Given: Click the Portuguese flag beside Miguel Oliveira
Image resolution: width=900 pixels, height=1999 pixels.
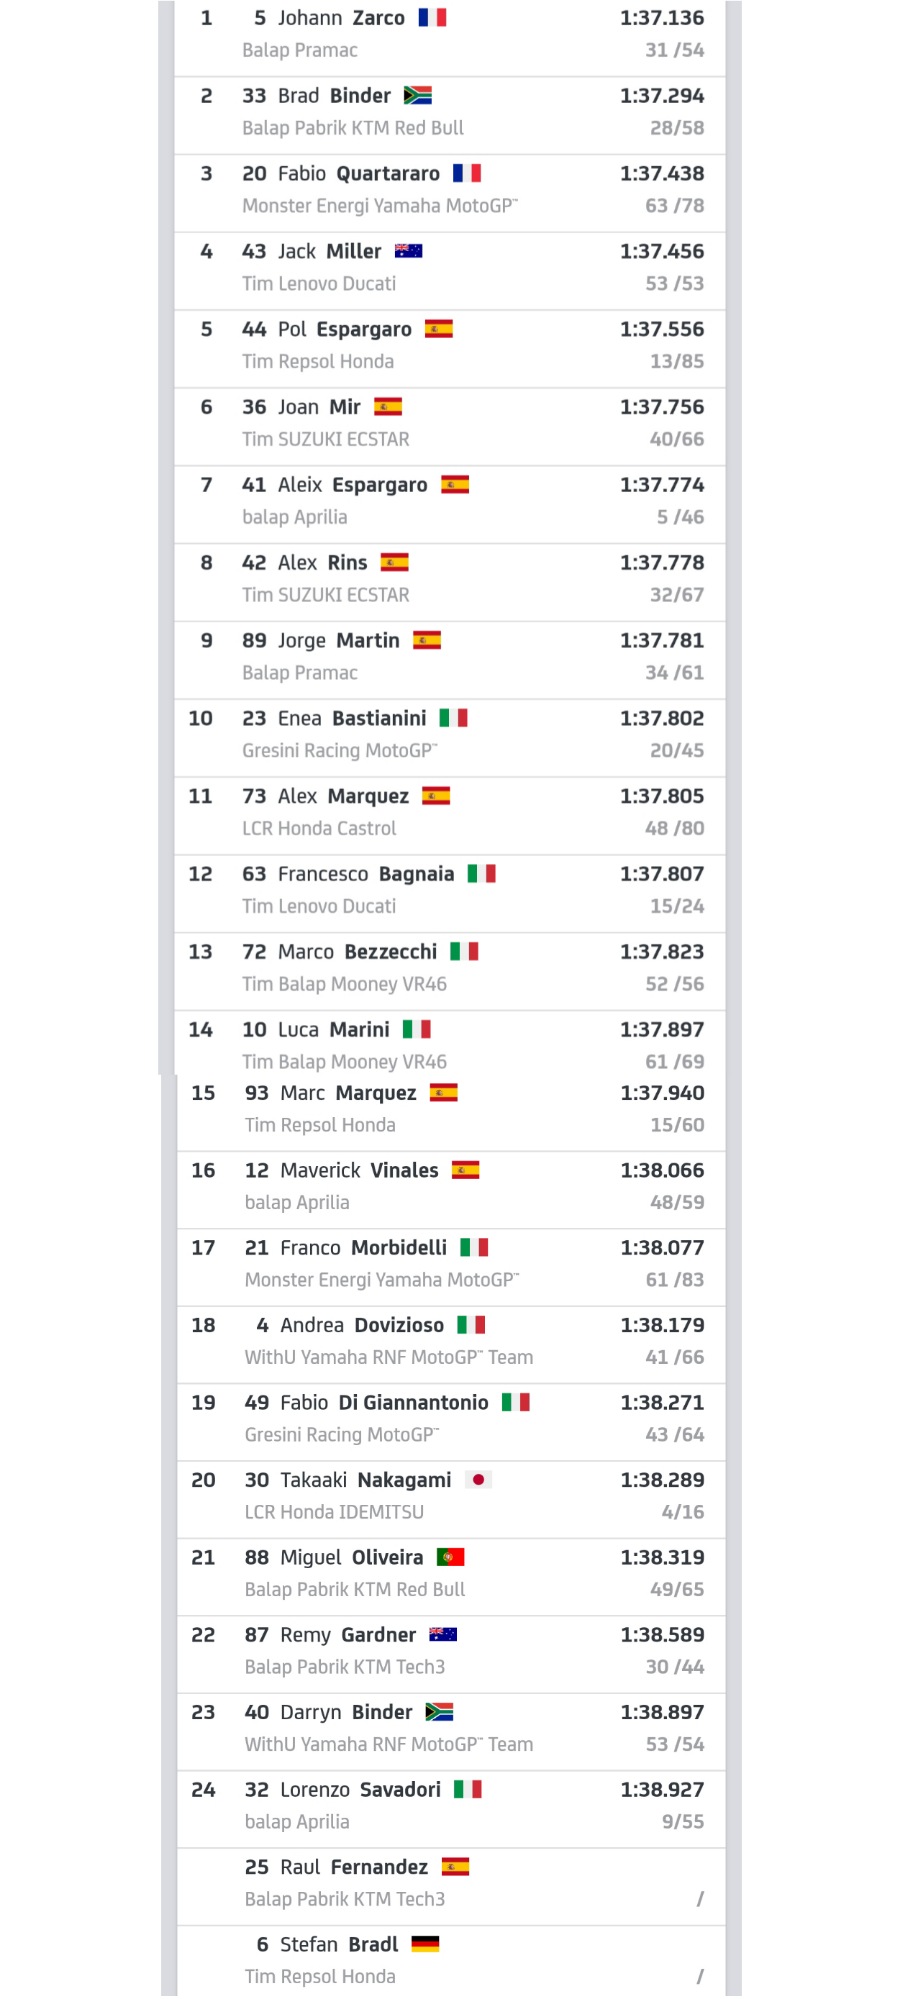Looking at the screenshot, I should (x=451, y=1557).
